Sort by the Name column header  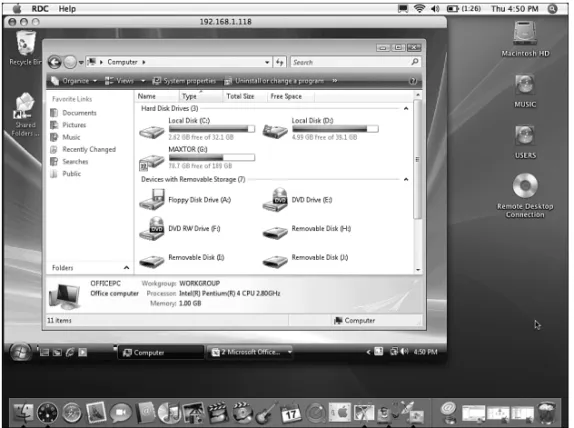coord(156,96)
